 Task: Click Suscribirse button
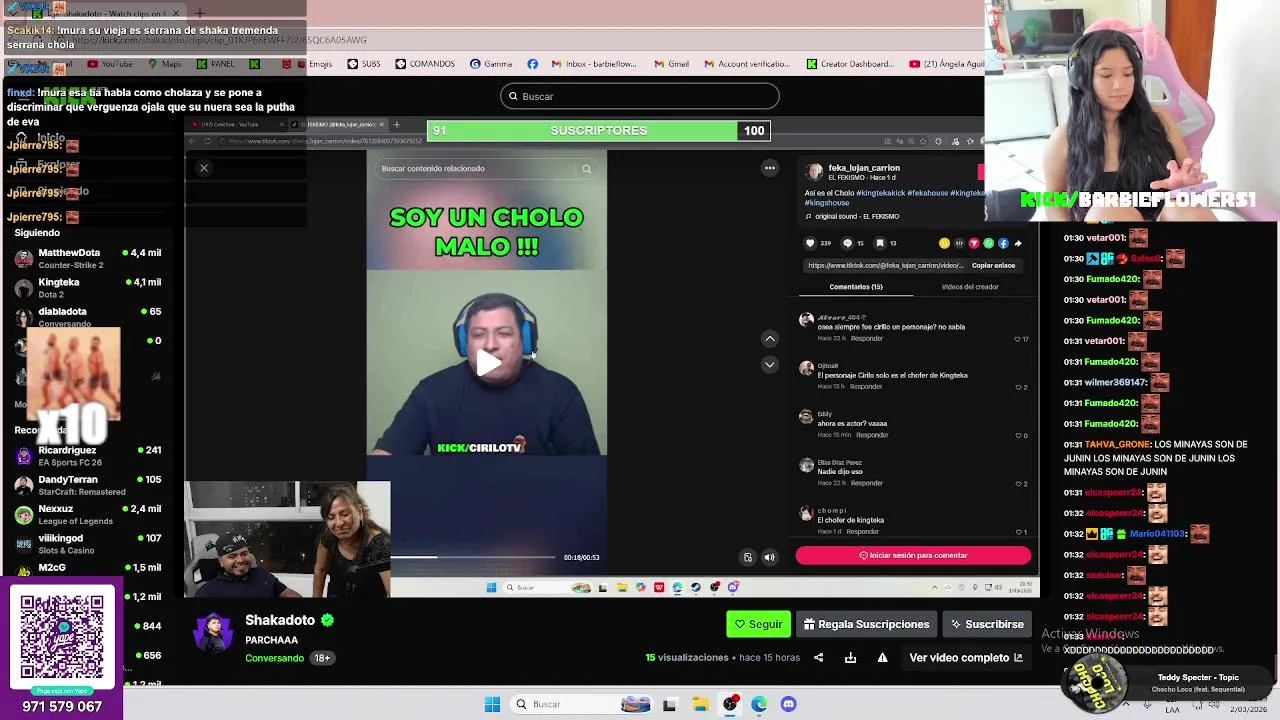click(x=987, y=624)
